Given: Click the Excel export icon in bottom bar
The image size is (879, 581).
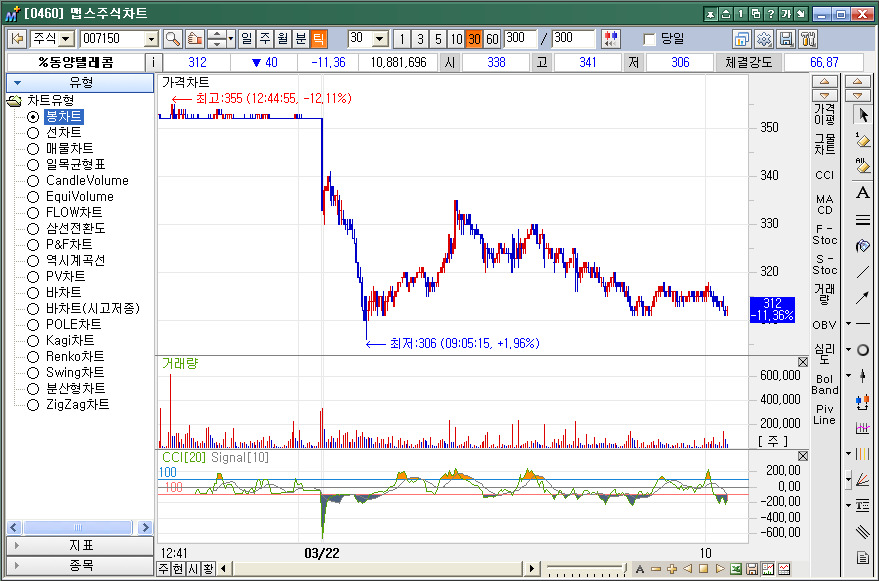Looking at the screenshot, I should [736, 569].
